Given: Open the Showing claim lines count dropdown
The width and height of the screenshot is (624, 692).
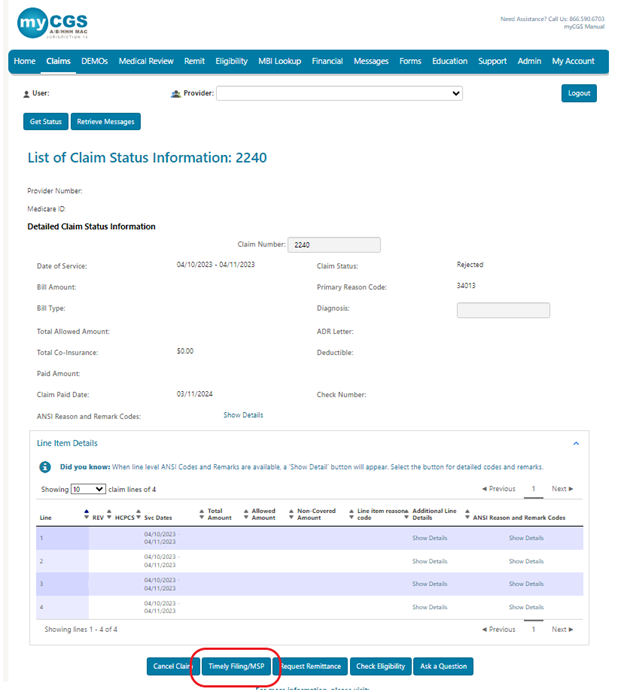Looking at the screenshot, I should pyautogui.click(x=88, y=489).
